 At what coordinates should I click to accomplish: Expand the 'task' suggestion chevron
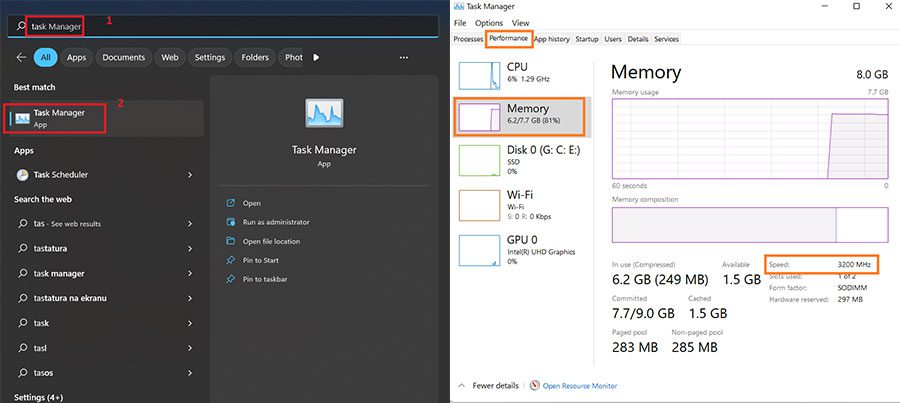click(190, 323)
